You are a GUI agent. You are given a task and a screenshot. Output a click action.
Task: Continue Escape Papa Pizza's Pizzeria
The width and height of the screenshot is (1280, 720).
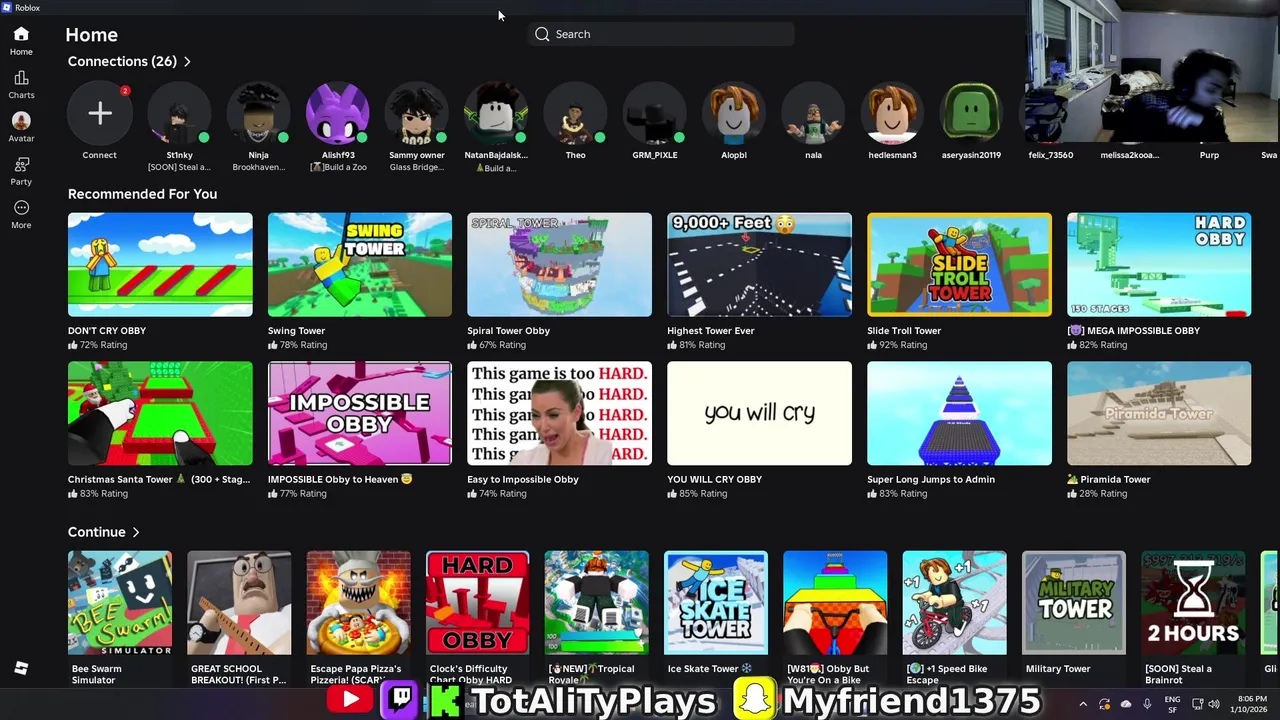point(358,603)
